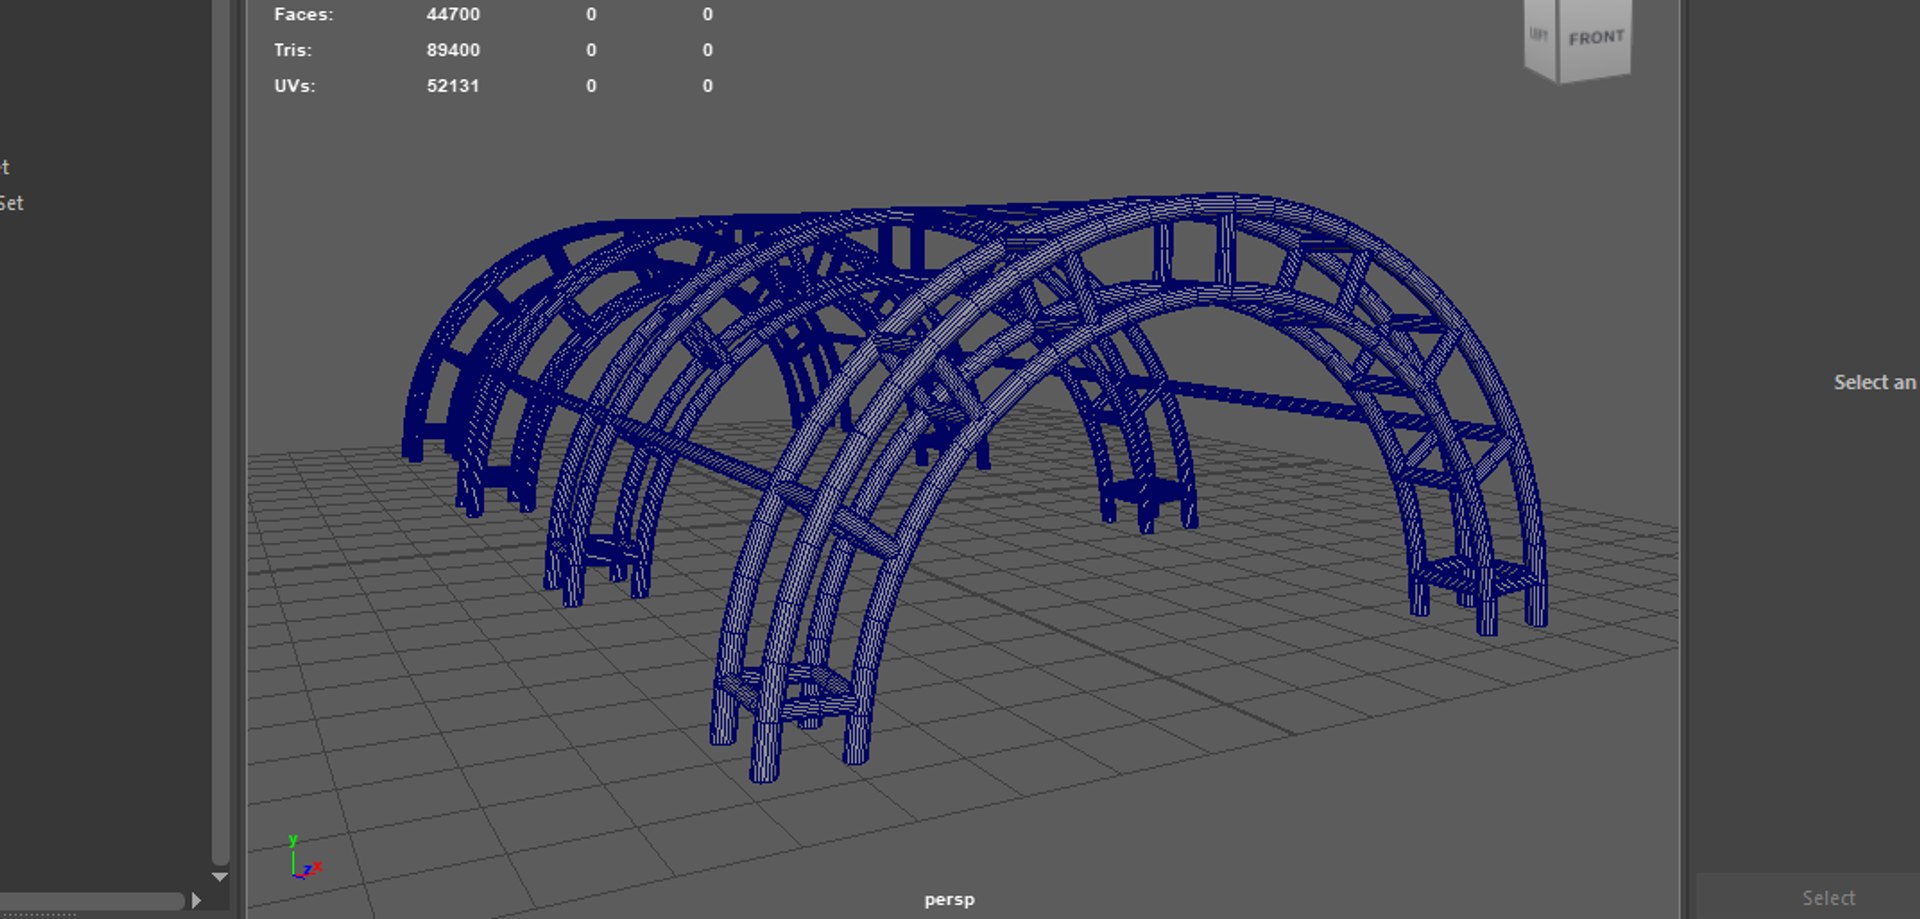Click the XYZ axis indicator in the viewport corner
Viewport: 1920px width, 919px height.
click(304, 858)
